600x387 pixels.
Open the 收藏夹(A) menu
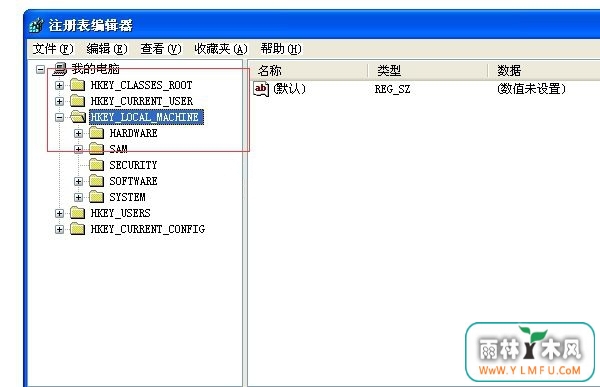tap(221, 49)
